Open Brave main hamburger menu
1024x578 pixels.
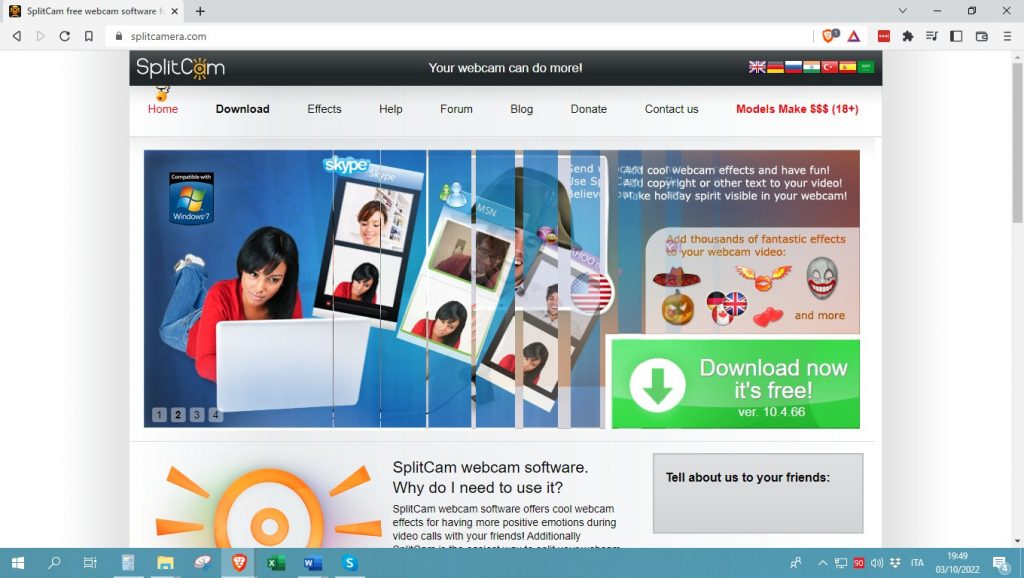tap(1006, 36)
